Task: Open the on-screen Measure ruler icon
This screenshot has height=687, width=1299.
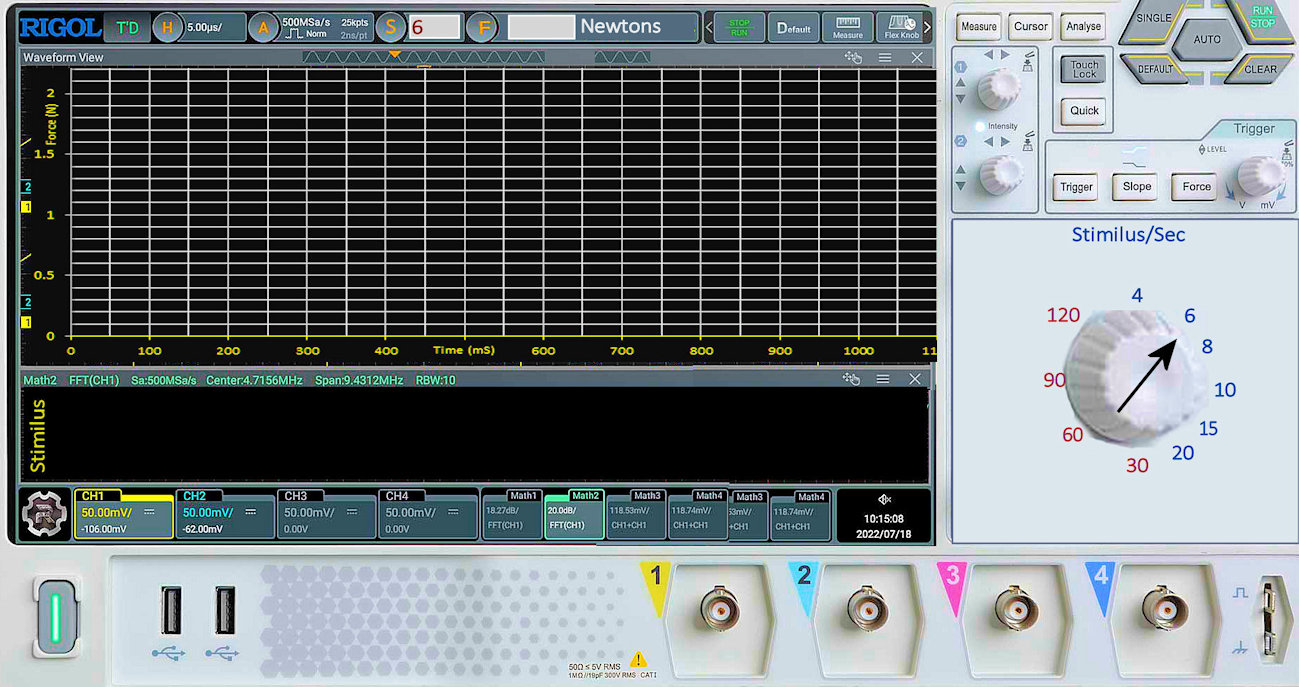Action: pyautogui.click(x=847, y=27)
